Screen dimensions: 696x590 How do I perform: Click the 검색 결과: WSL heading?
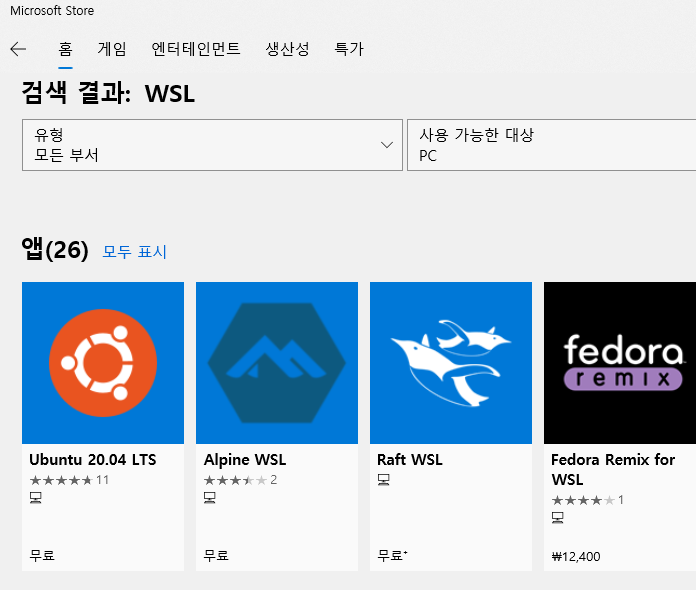[x=108, y=93]
